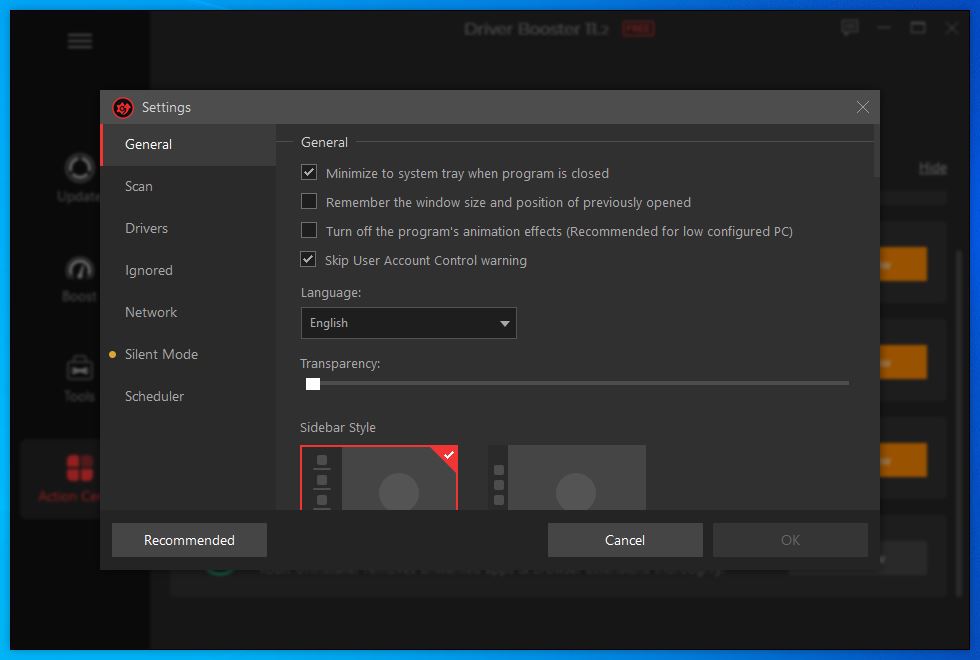The image size is (980, 660).
Task: Open the Ignored settings tab
Action: tap(188, 270)
